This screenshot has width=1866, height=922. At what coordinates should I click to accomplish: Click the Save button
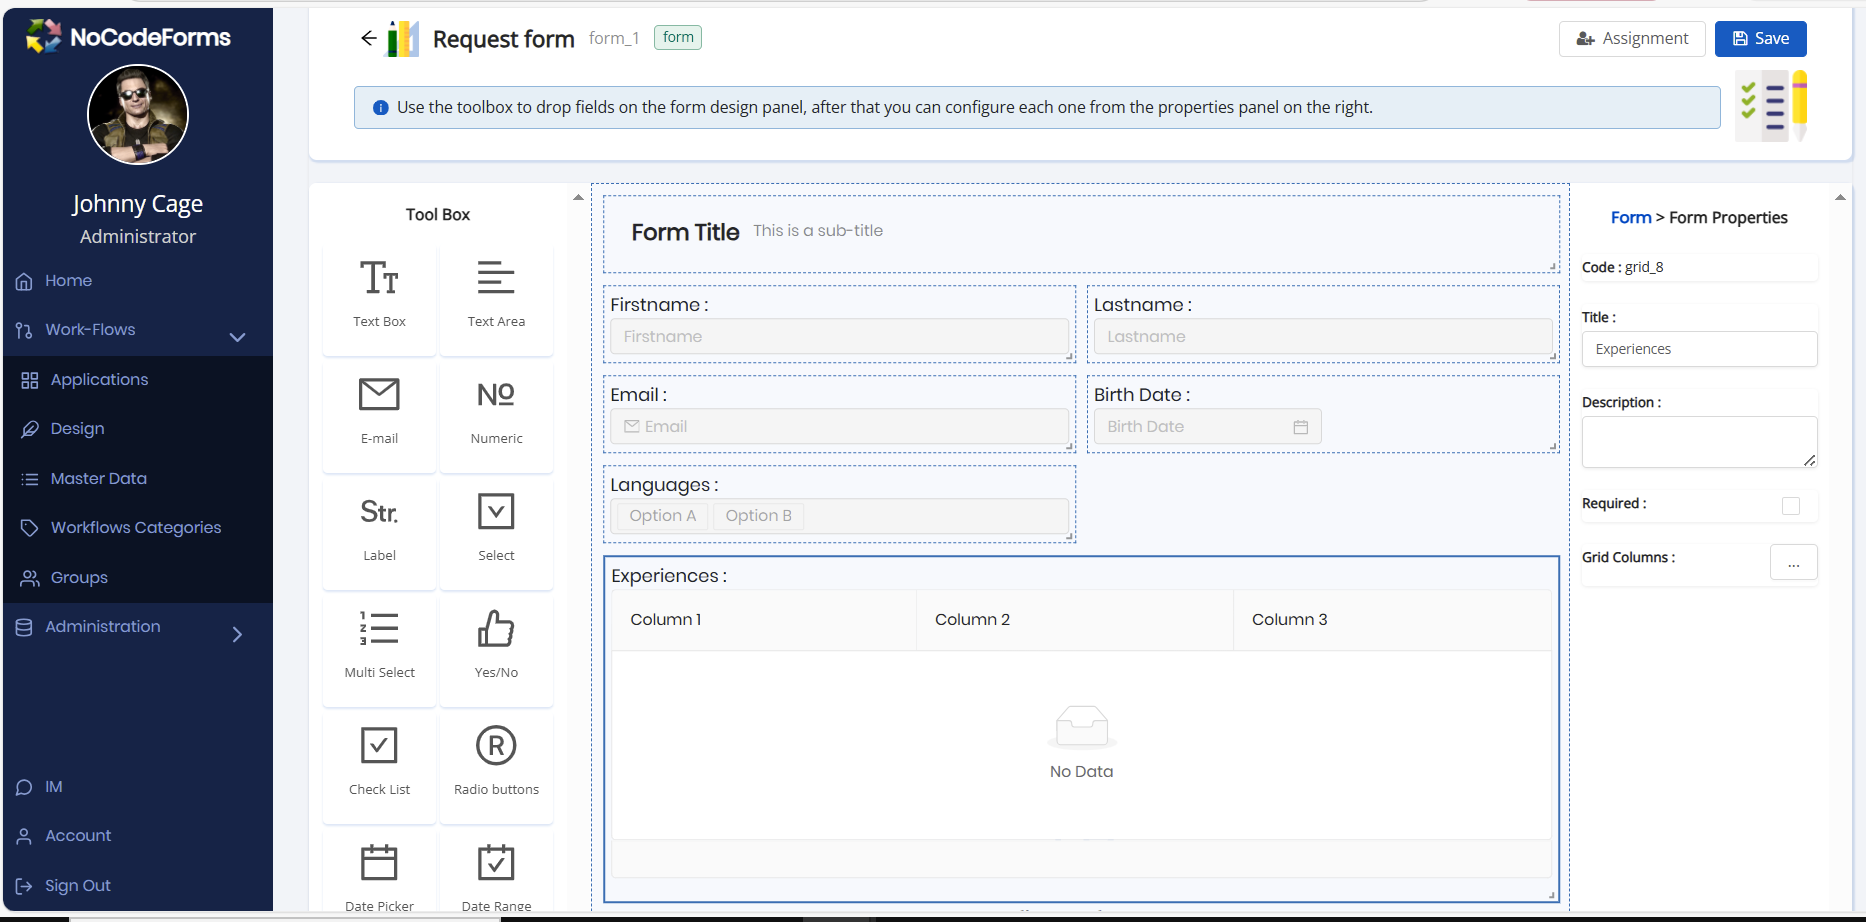coord(1760,39)
